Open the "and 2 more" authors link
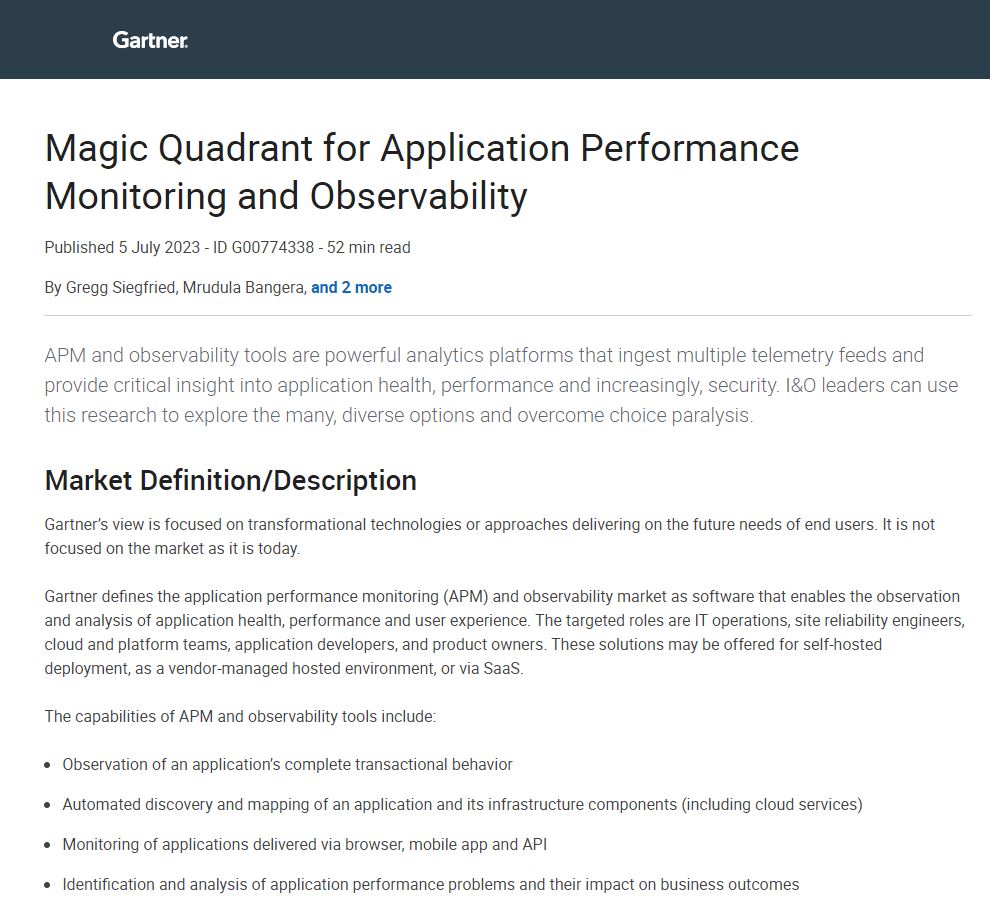Viewport: 990px width, 898px height. (351, 288)
